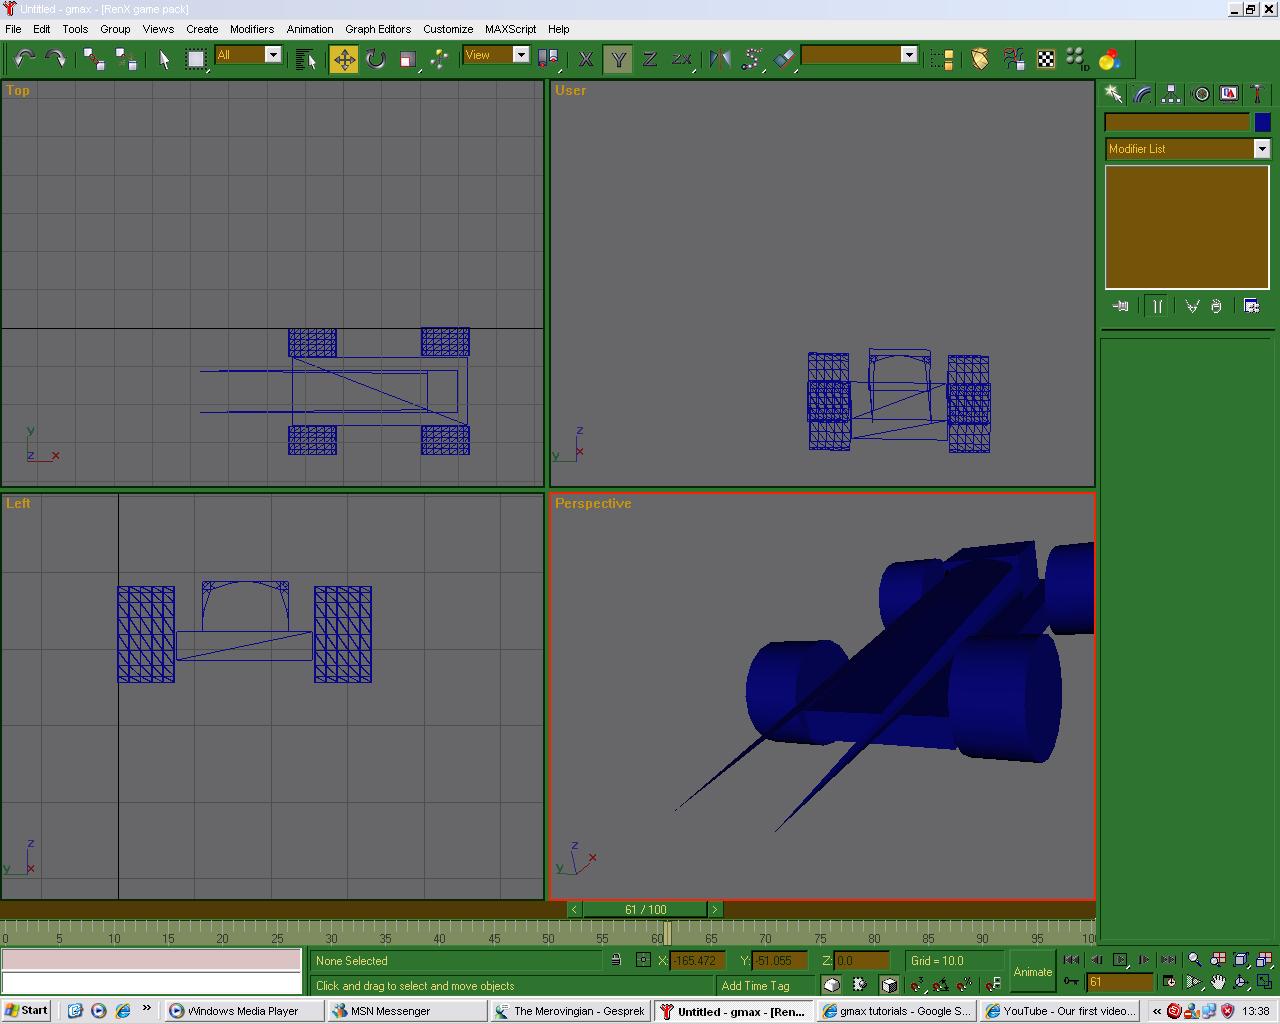1280x1024 pixels.
Task: Expand the Modifier List dropdown
Action: [x=1262, y=149]
